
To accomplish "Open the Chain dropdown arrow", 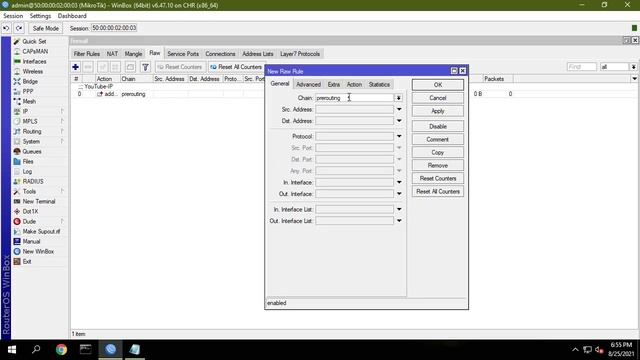I will 399,98.
